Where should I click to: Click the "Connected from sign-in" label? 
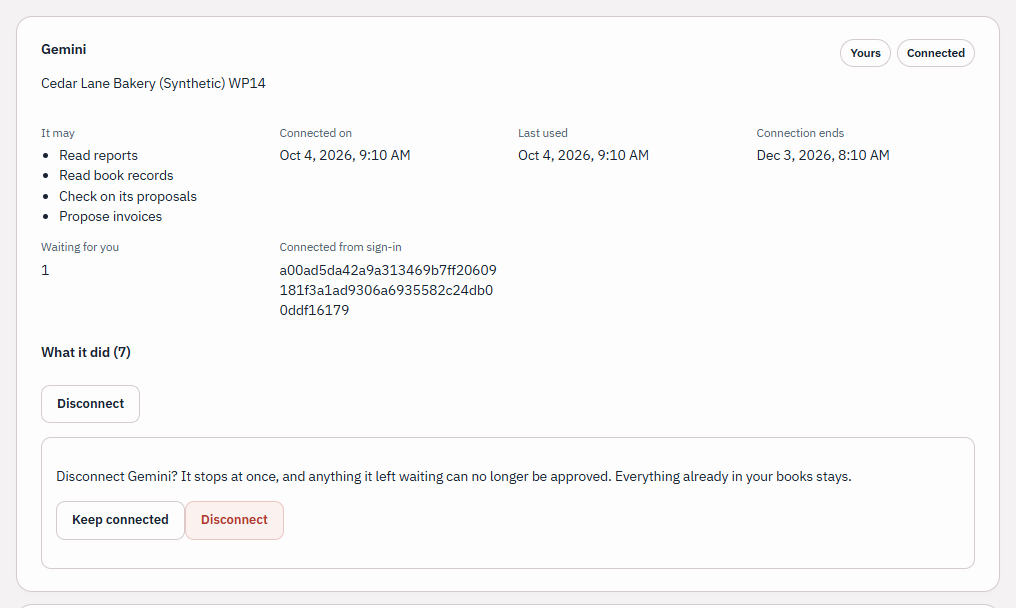pos(340,247)
